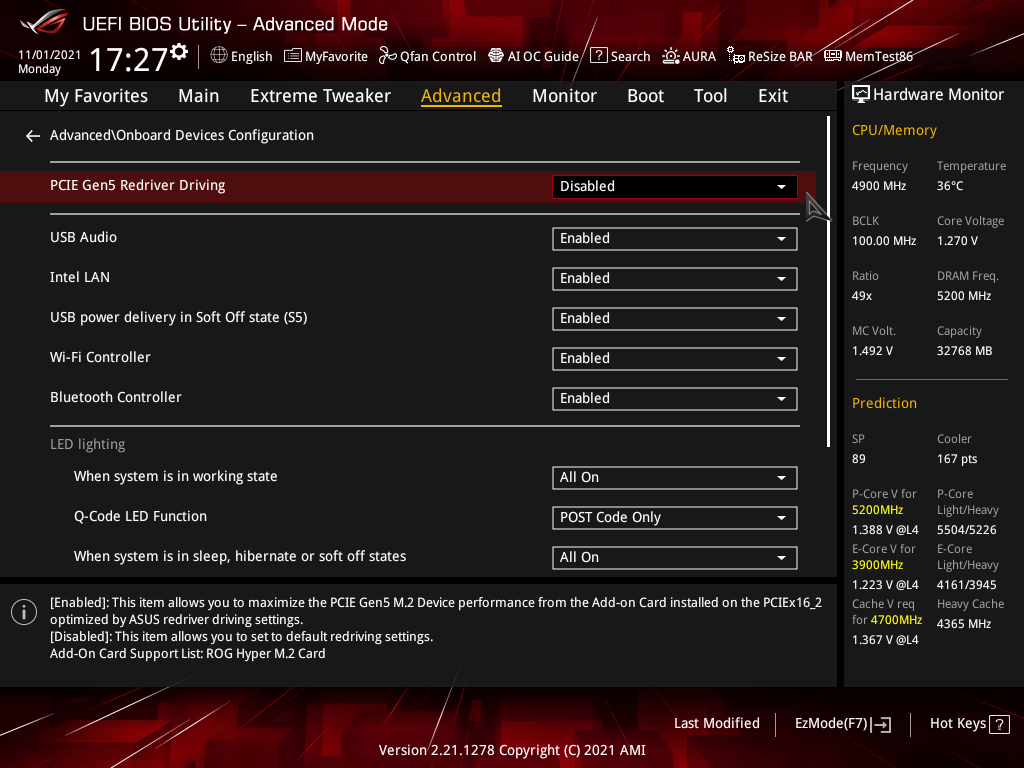Click the Advanced\Onboard Devices Configuration breadcrumb

(182, 135)
